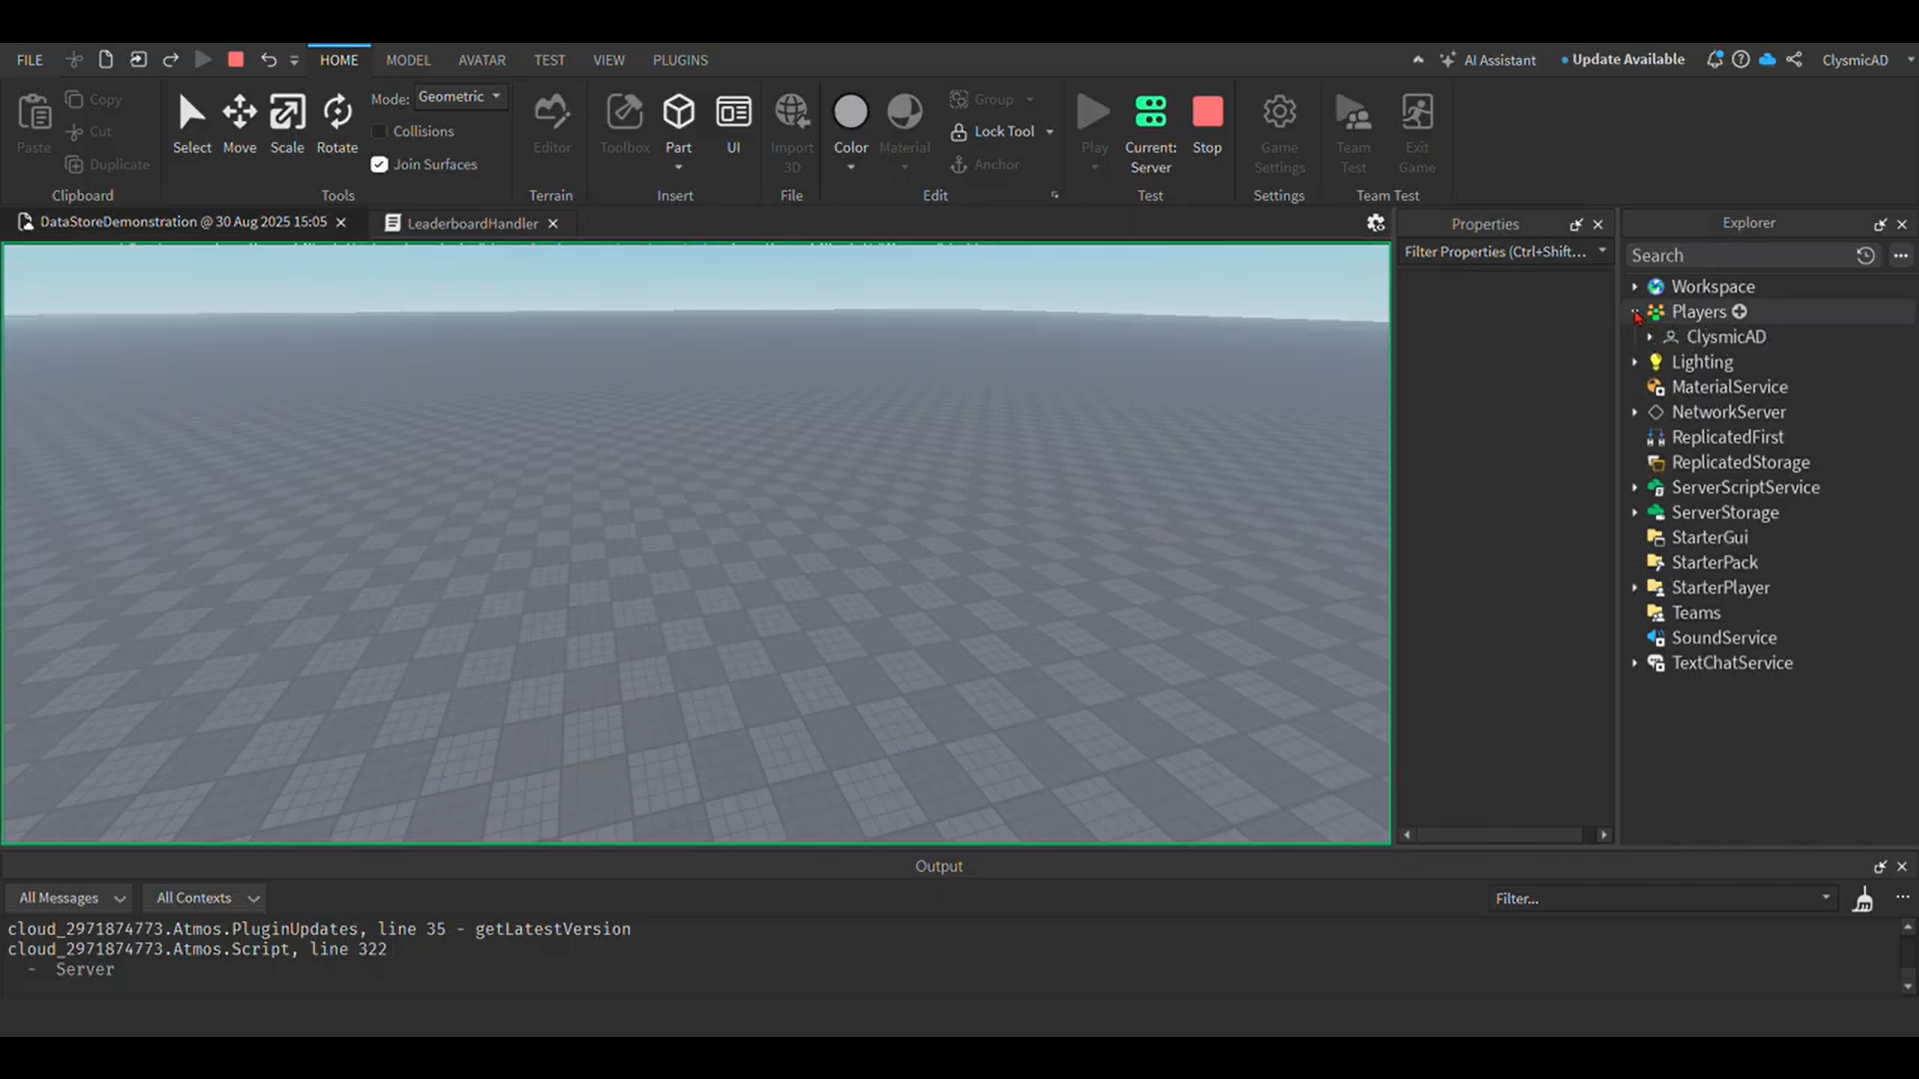Activate the Move tool
Screen dimensions: 1919x1079
(x=239, y=124)
